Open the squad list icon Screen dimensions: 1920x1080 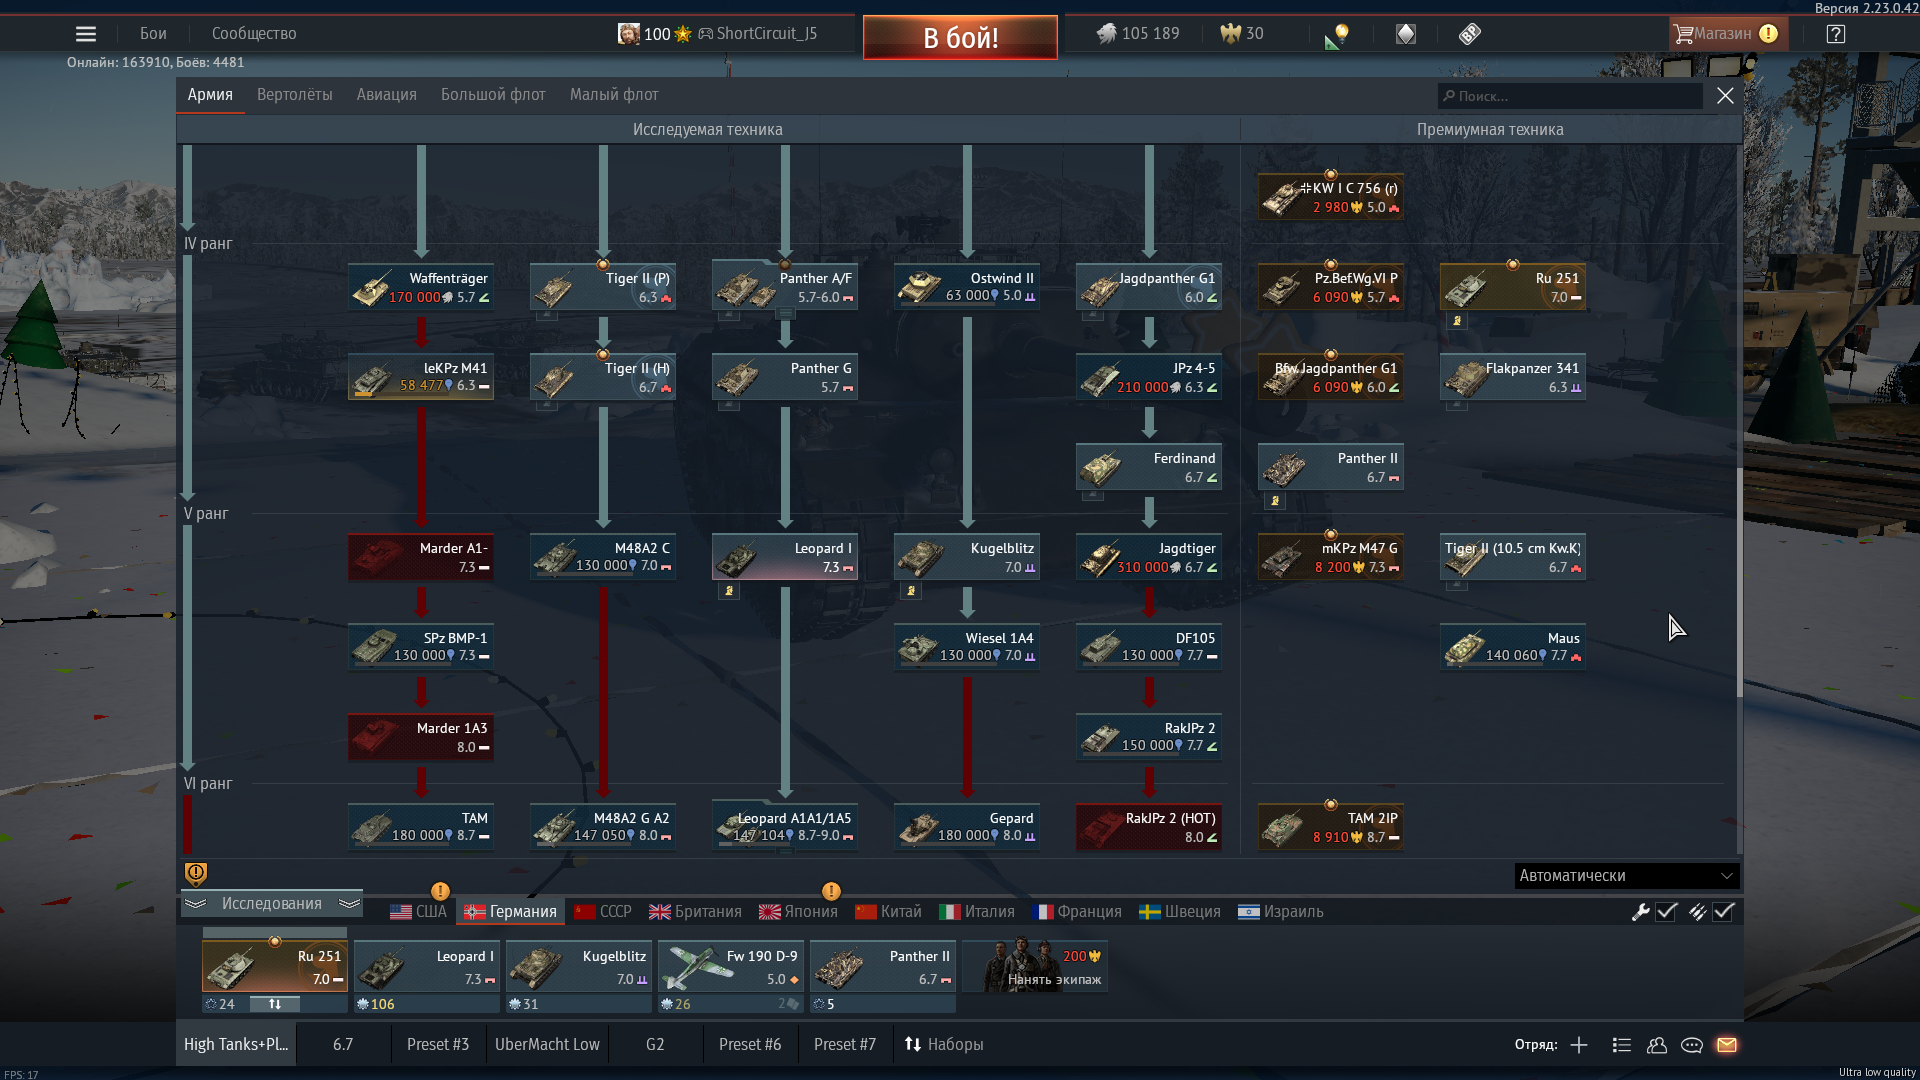1622,1045
